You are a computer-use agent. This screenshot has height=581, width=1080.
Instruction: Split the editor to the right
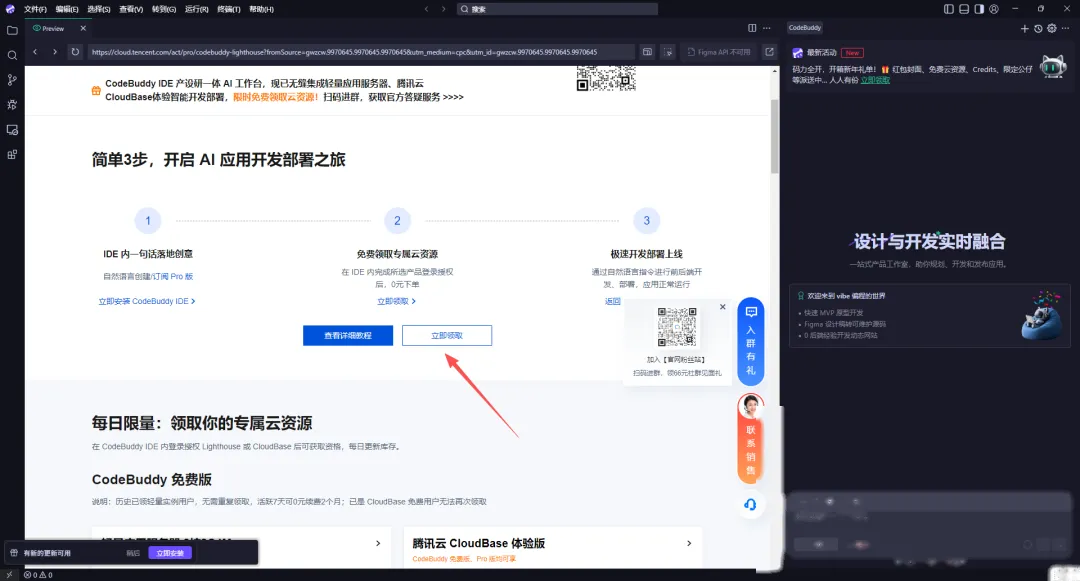click(x=752, y=28)
